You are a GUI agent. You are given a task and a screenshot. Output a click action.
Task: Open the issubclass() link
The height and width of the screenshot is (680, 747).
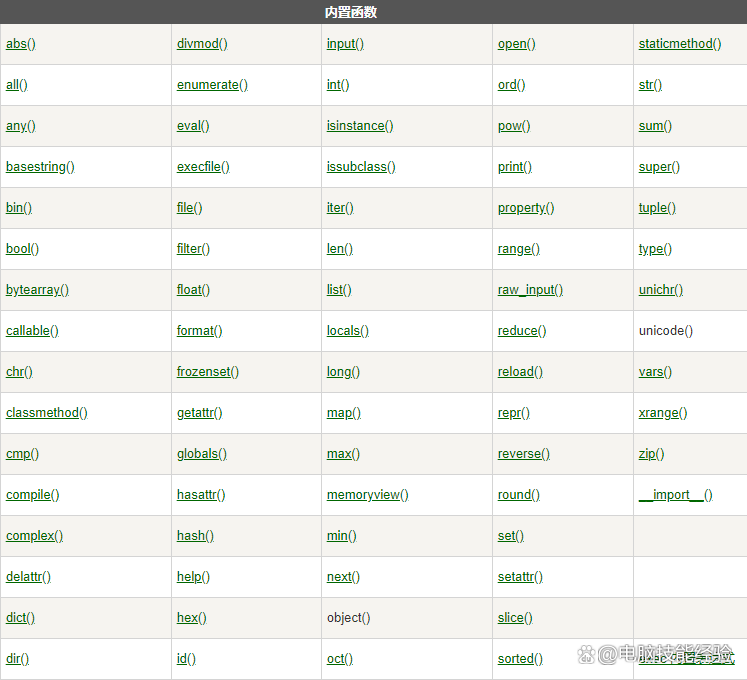361,167
